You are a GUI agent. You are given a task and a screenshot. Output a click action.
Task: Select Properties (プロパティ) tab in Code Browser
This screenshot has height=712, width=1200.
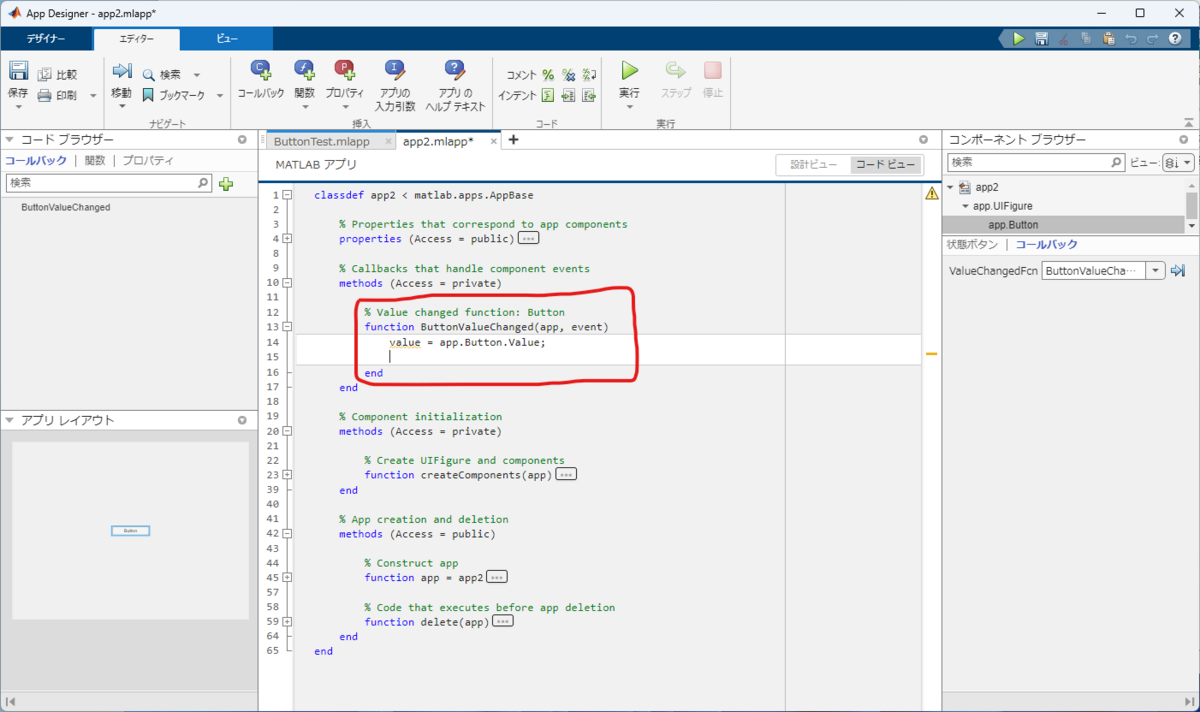pos(148,160)
